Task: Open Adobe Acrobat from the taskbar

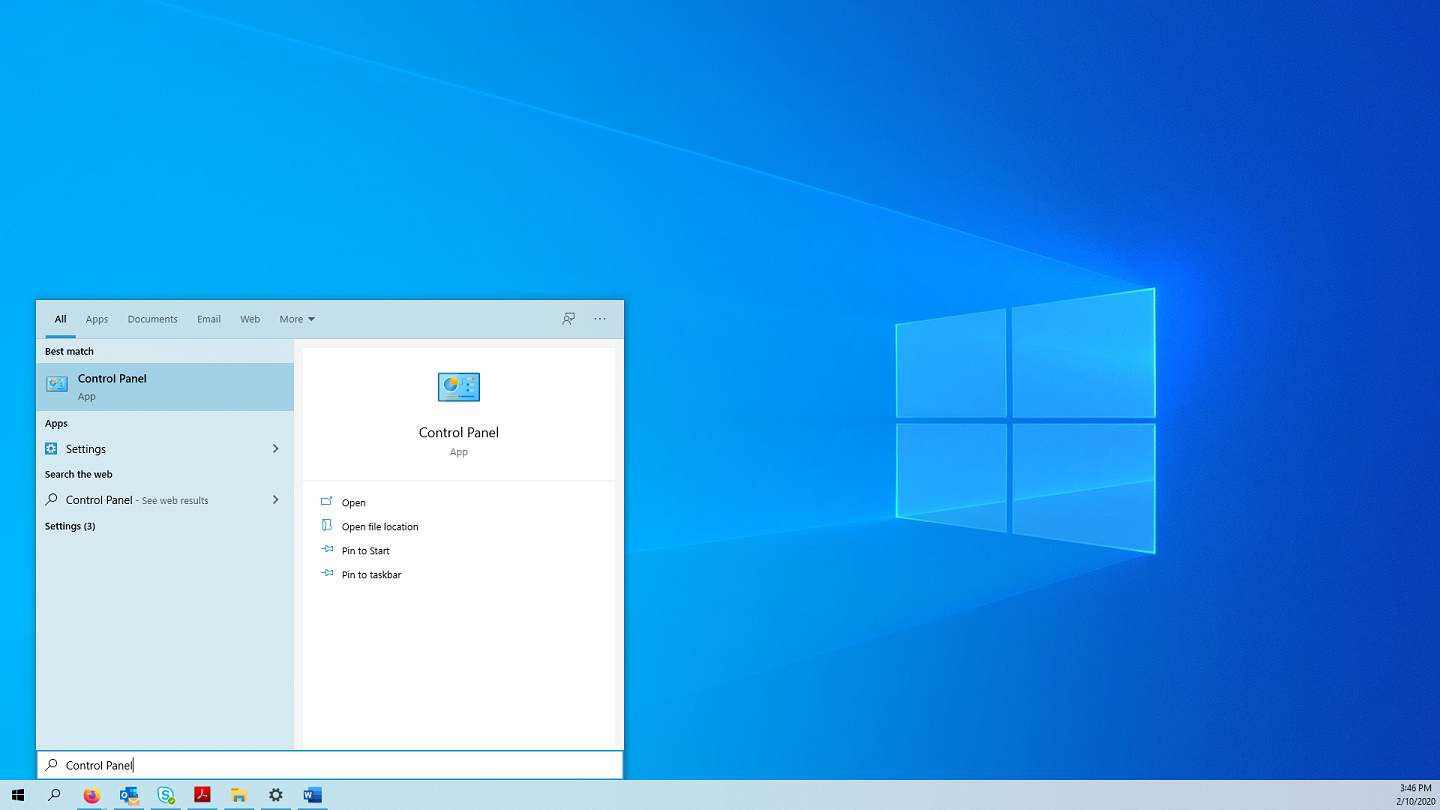Action: 202,795
